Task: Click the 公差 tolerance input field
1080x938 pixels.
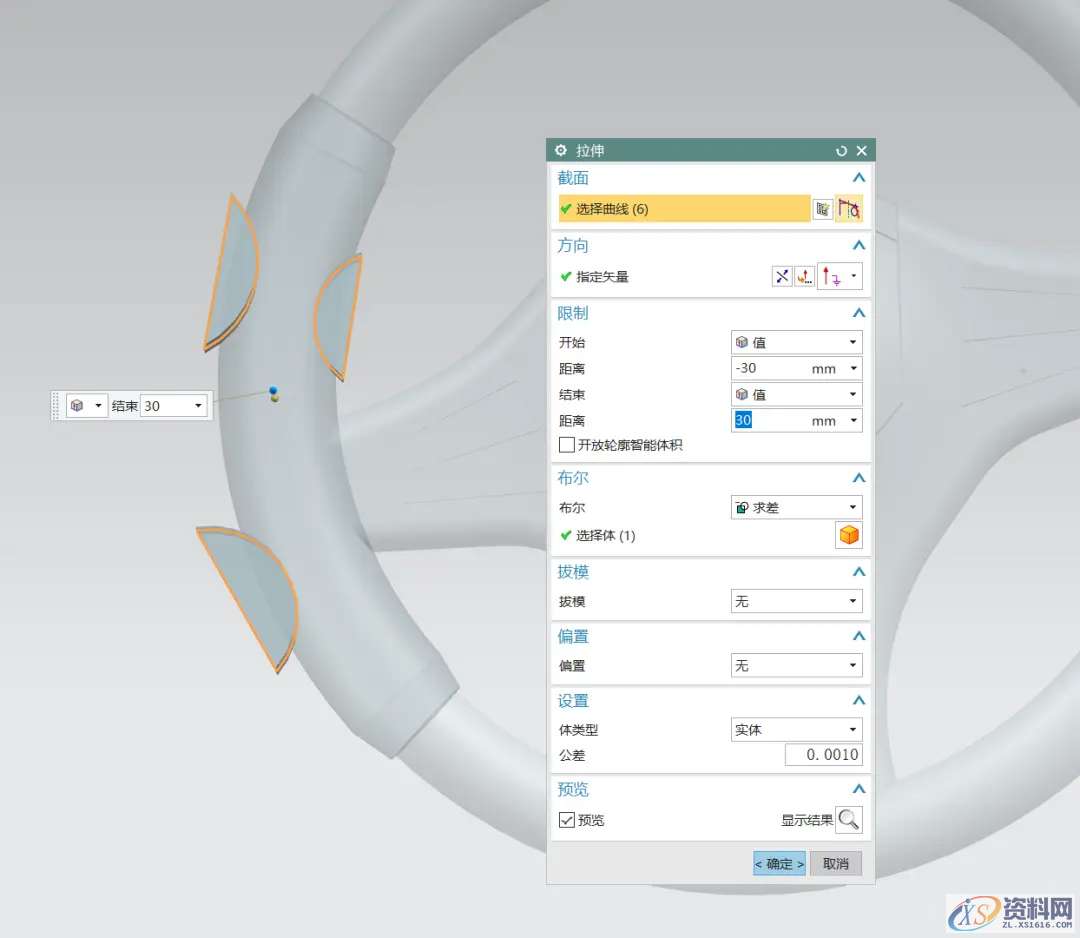Action: point(822,755)
